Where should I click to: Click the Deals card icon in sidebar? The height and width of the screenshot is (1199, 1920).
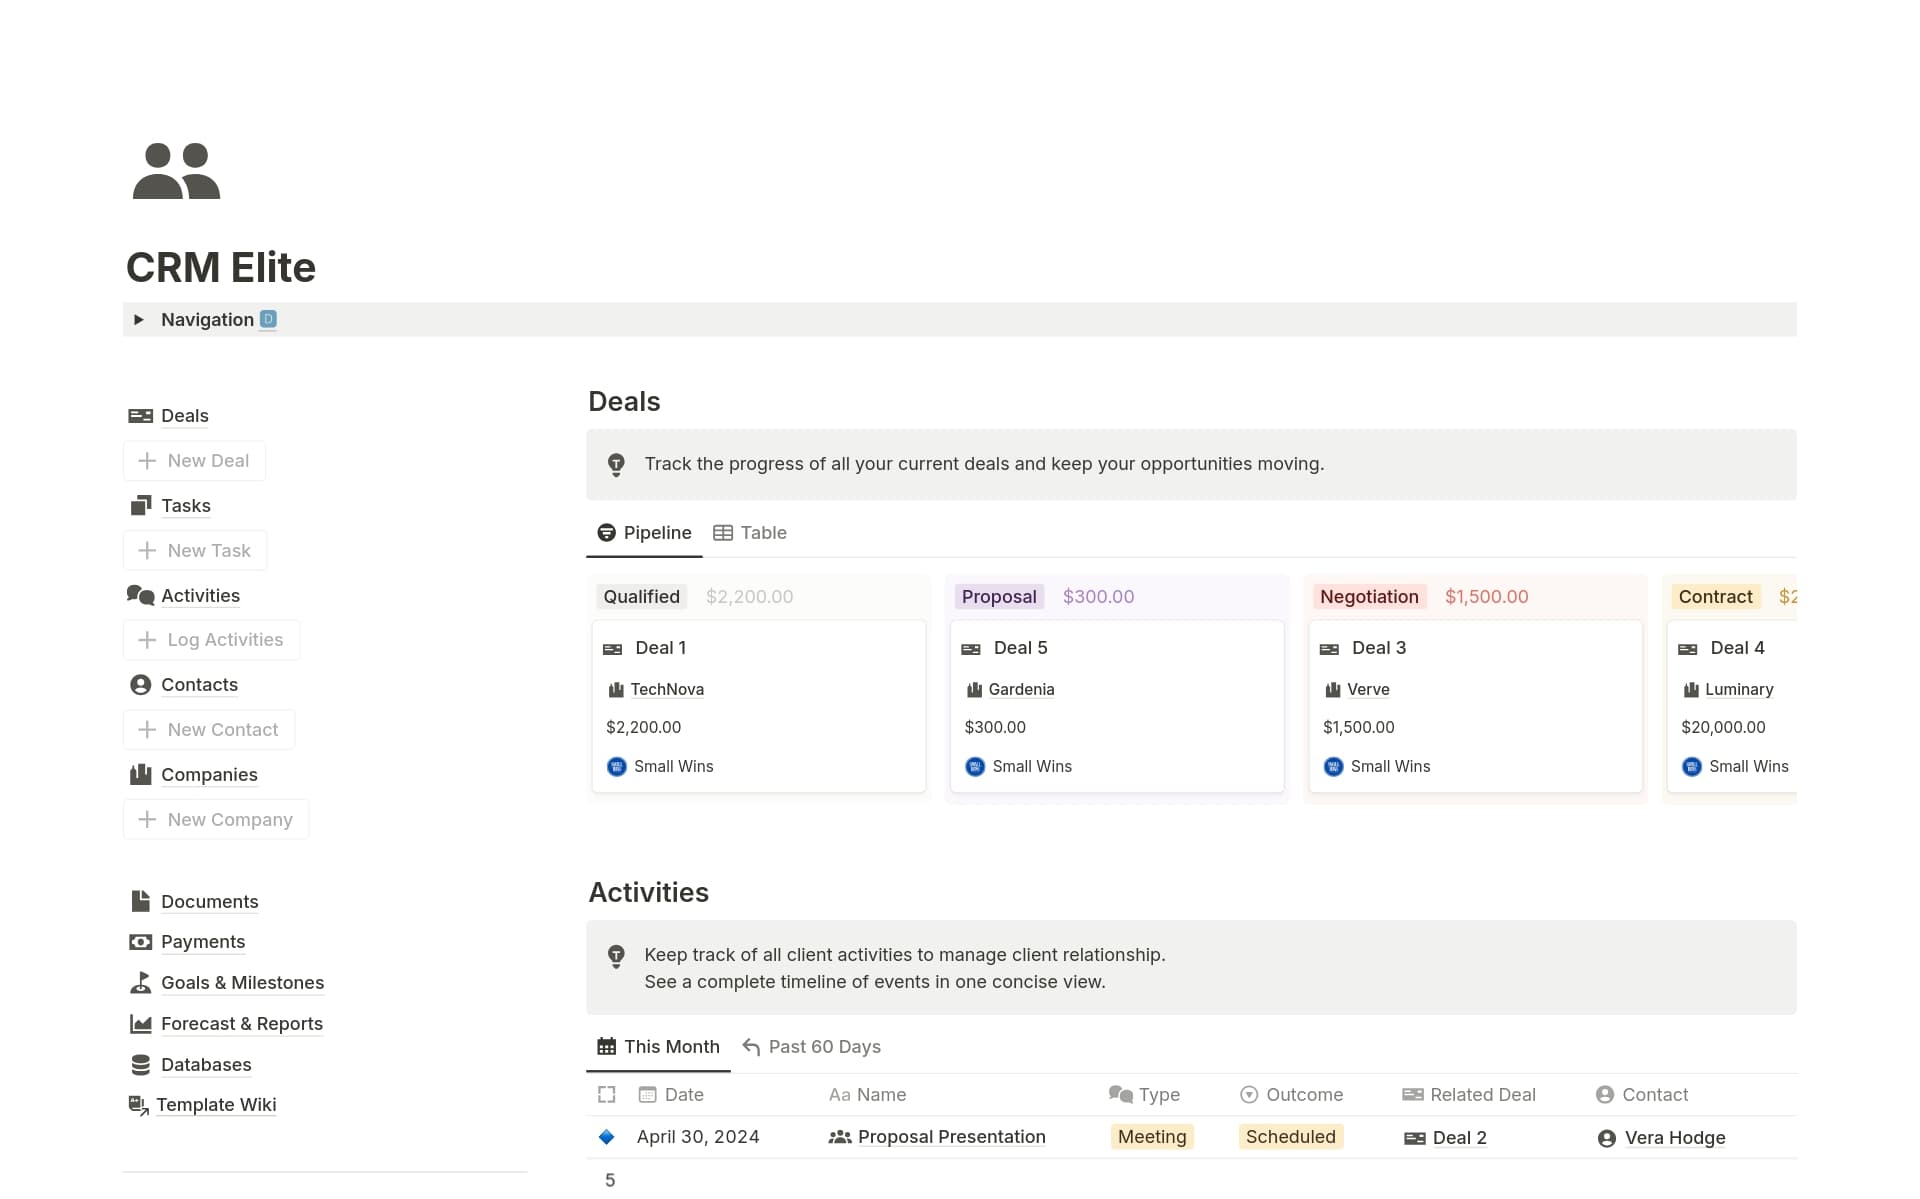[x=140, y=416]
